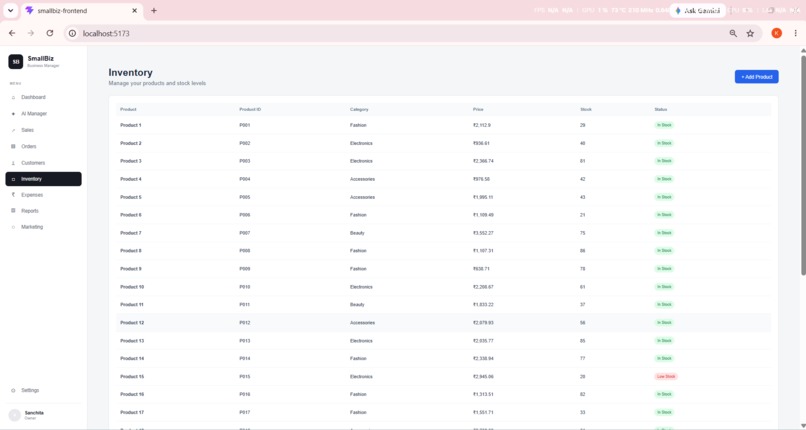This screenshot has height=430, width=806.
Task: Click the page vertical scrollbar
Action: 803,165
